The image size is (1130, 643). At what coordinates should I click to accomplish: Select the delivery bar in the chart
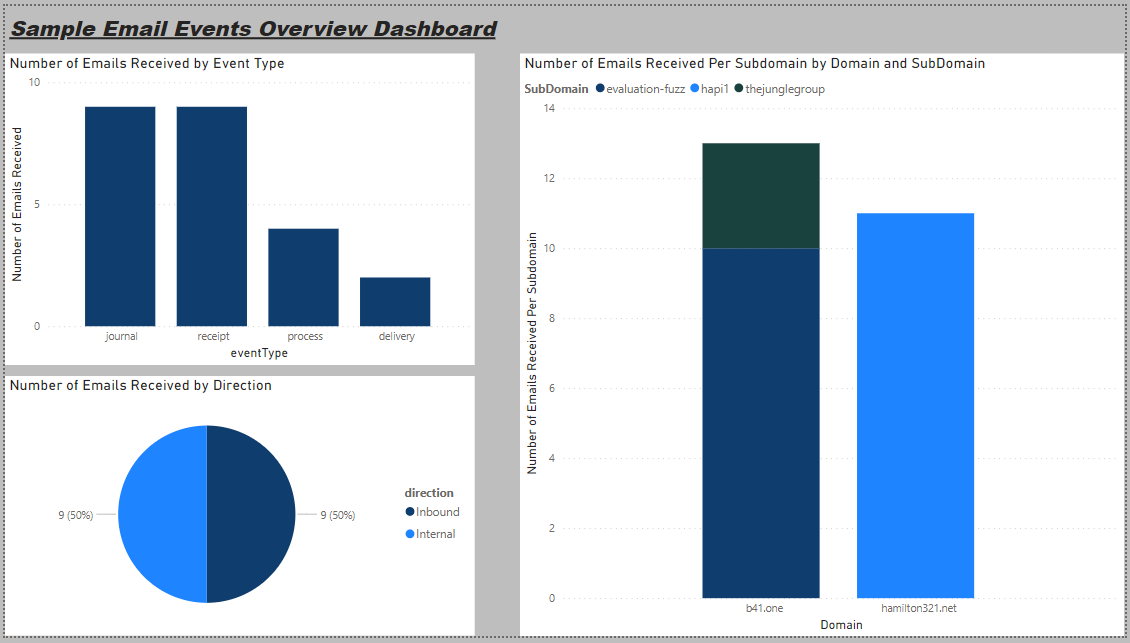click(395, 301)
